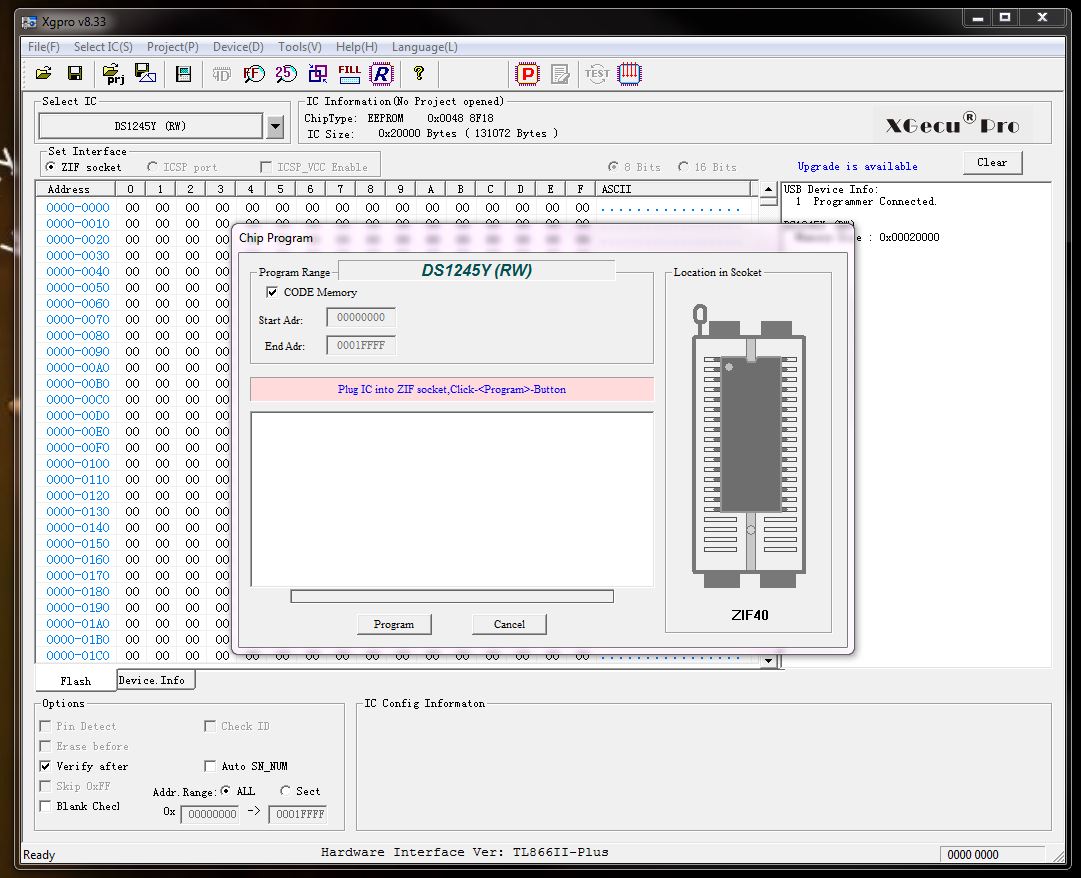Toggle the Pin Detect checkbox

coord(46,726)
